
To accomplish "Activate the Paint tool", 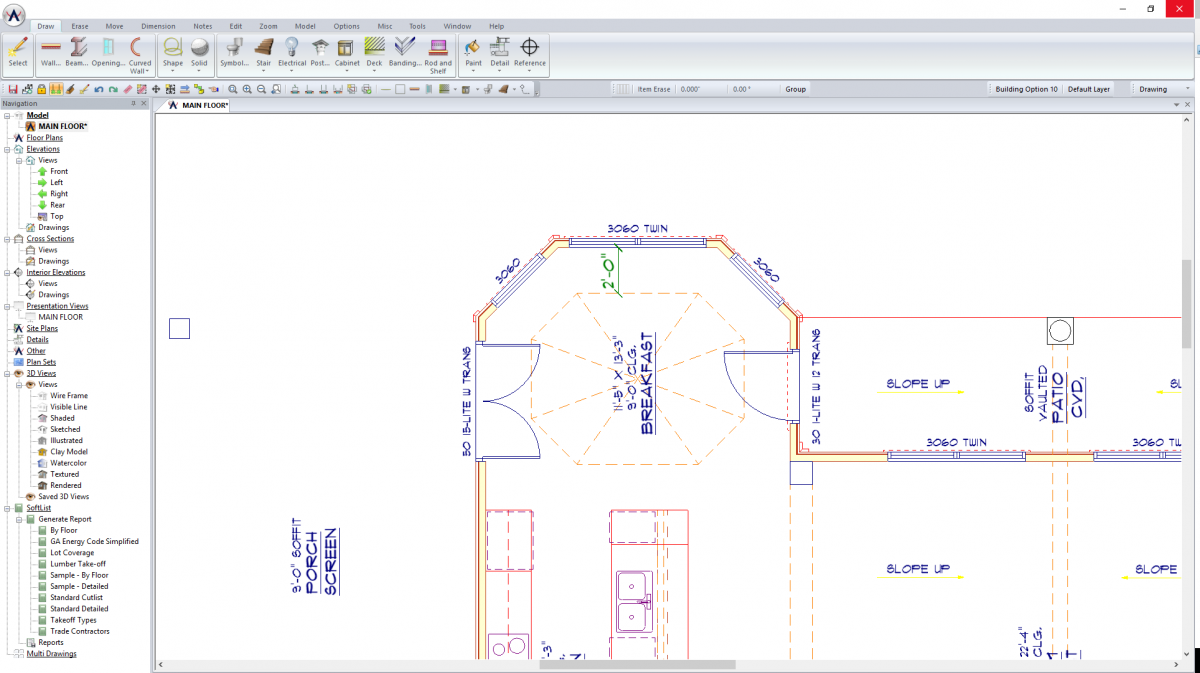I will [x=472, y=50].
